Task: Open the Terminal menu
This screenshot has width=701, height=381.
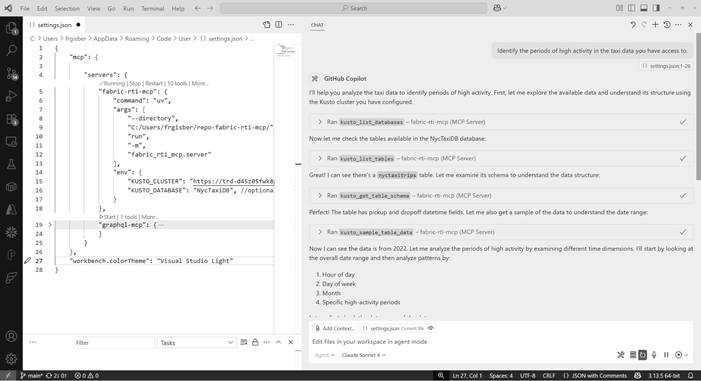Action: pos(152,8)
